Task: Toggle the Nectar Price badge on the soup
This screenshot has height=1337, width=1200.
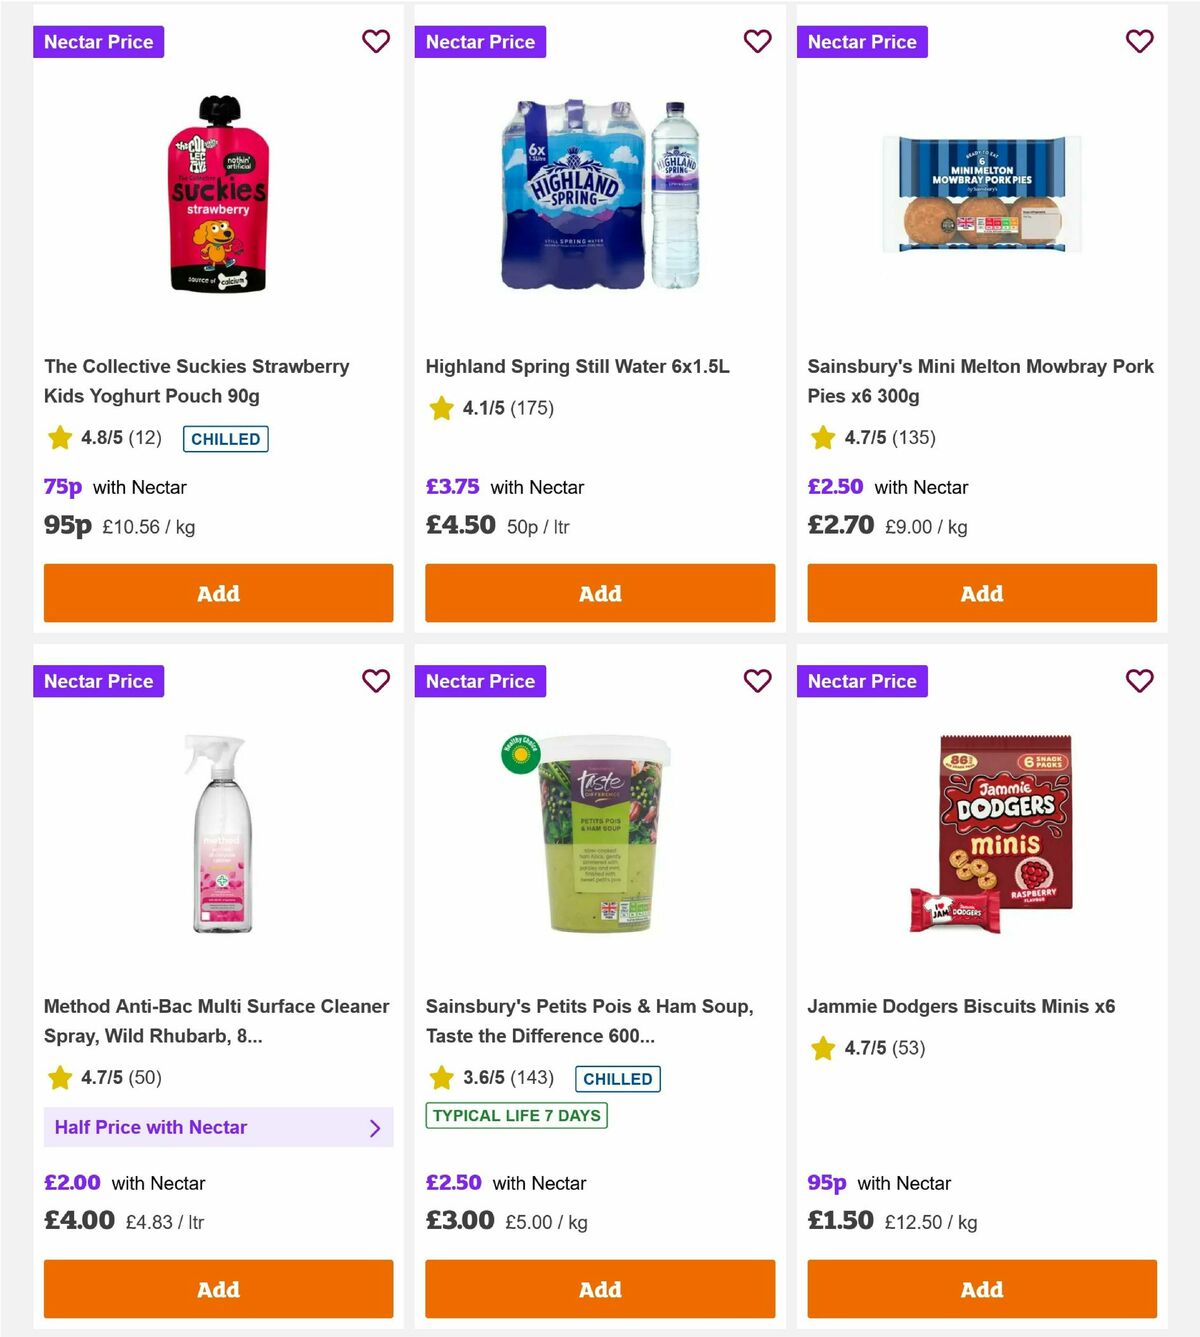Action: click(x=480, y=681)
